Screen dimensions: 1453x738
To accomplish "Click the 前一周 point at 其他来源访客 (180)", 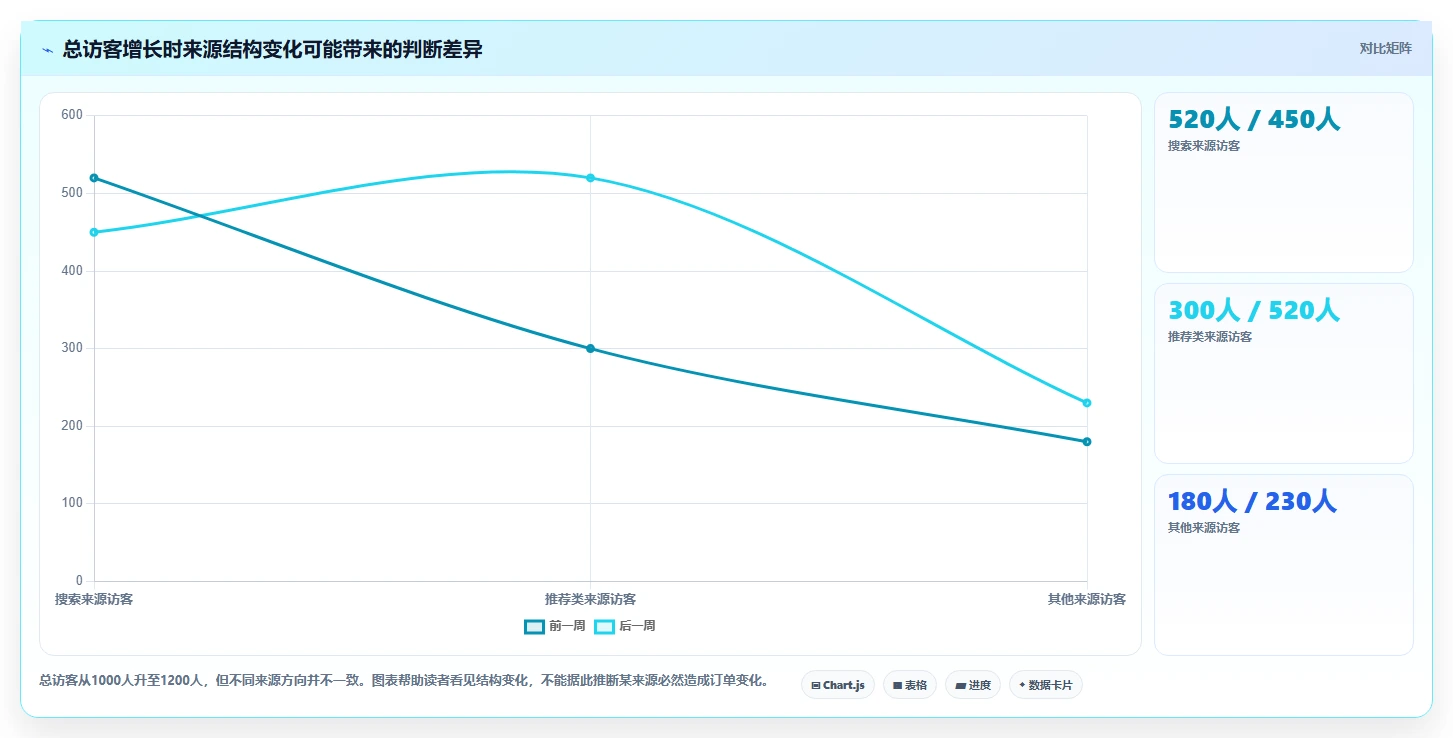I will pos(1087,441).
